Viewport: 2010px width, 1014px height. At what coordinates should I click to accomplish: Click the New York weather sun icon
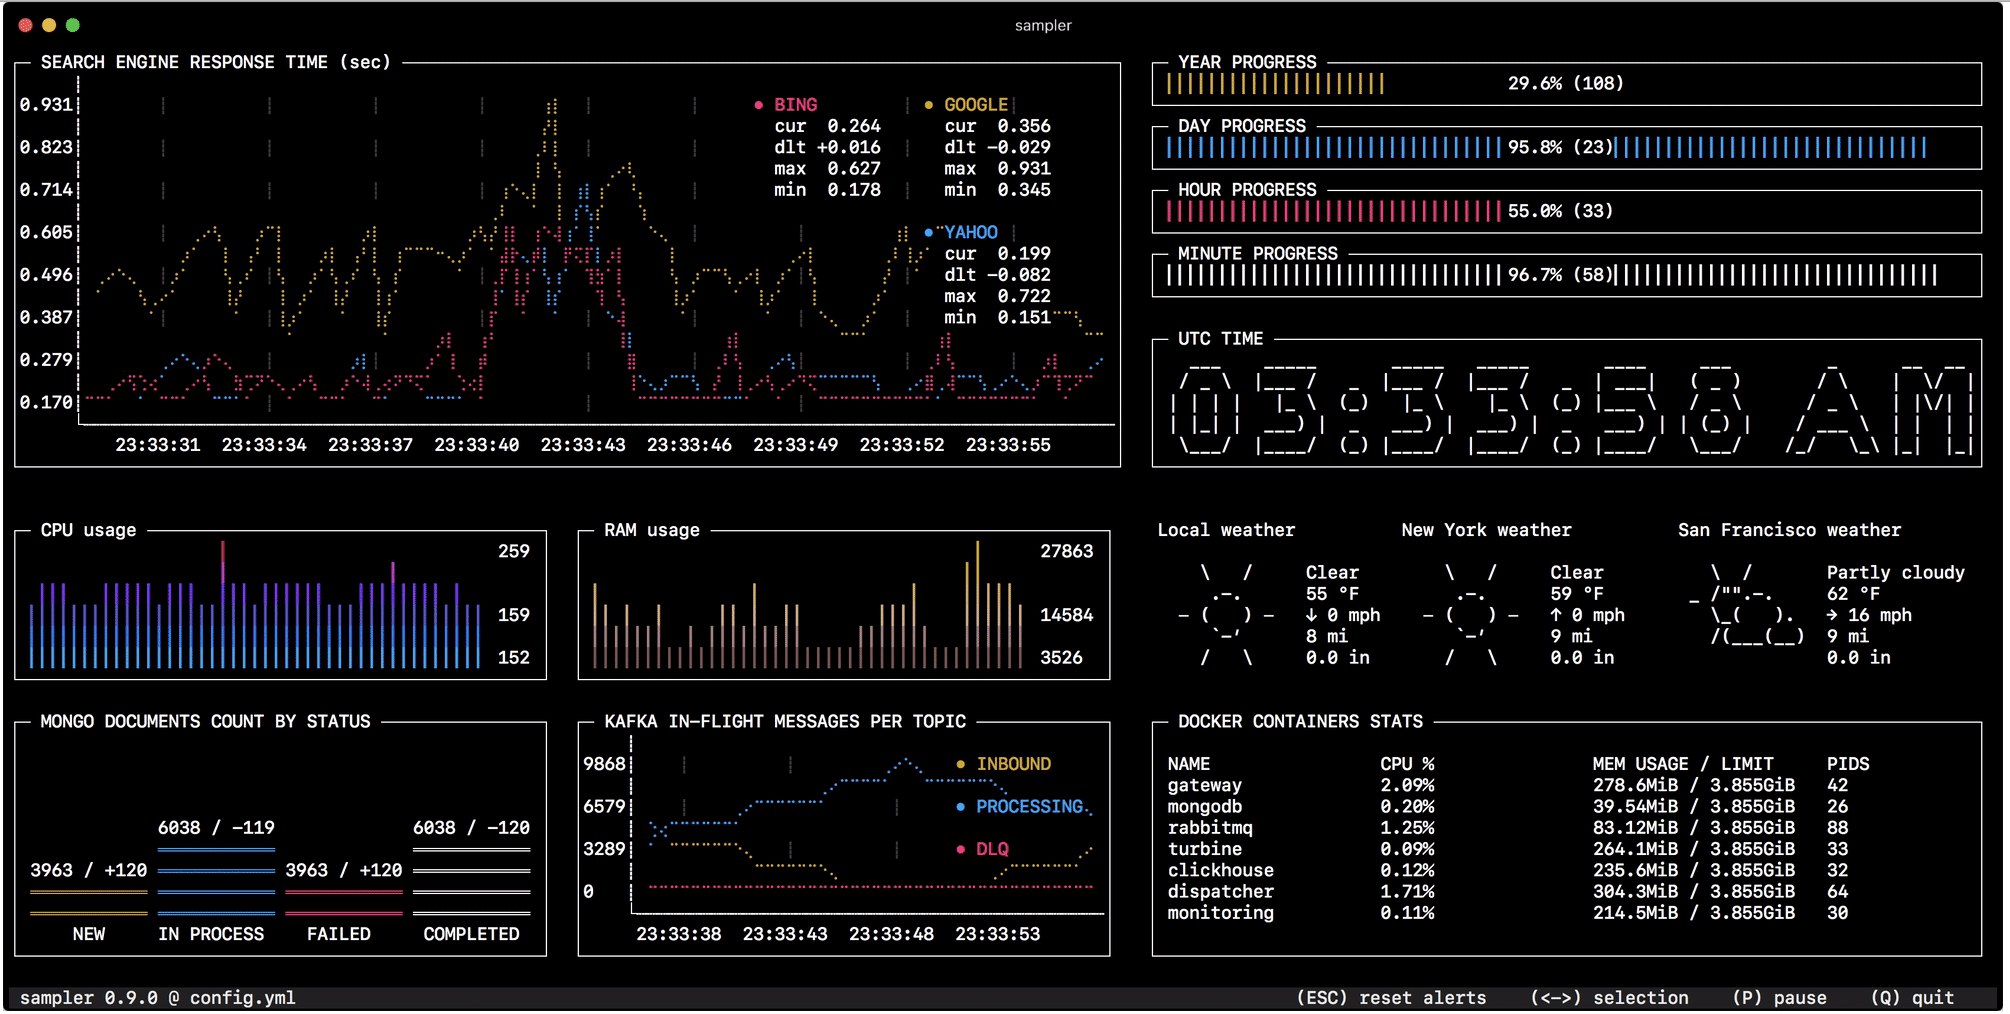[x=1471, y=615]
